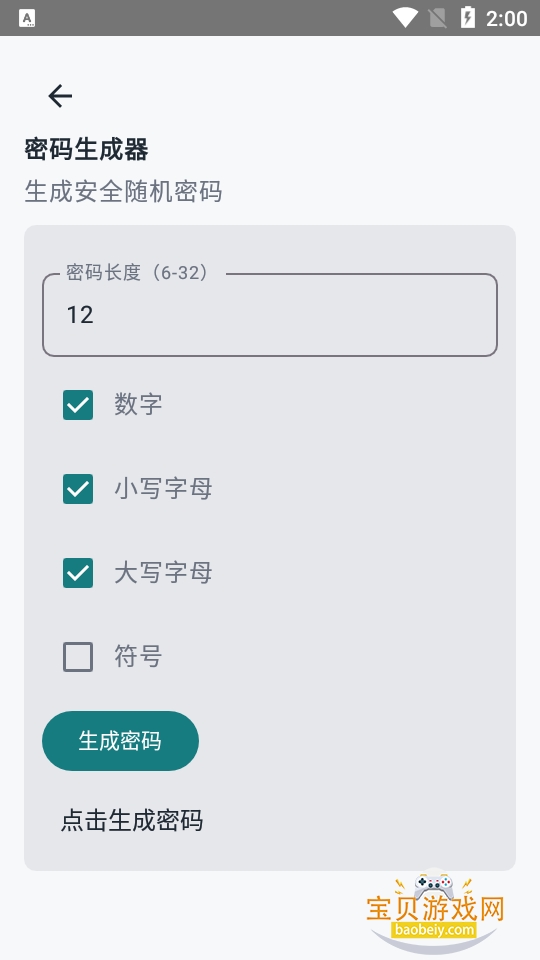Tap the Wi-Fi status icon

pos(405,17)
